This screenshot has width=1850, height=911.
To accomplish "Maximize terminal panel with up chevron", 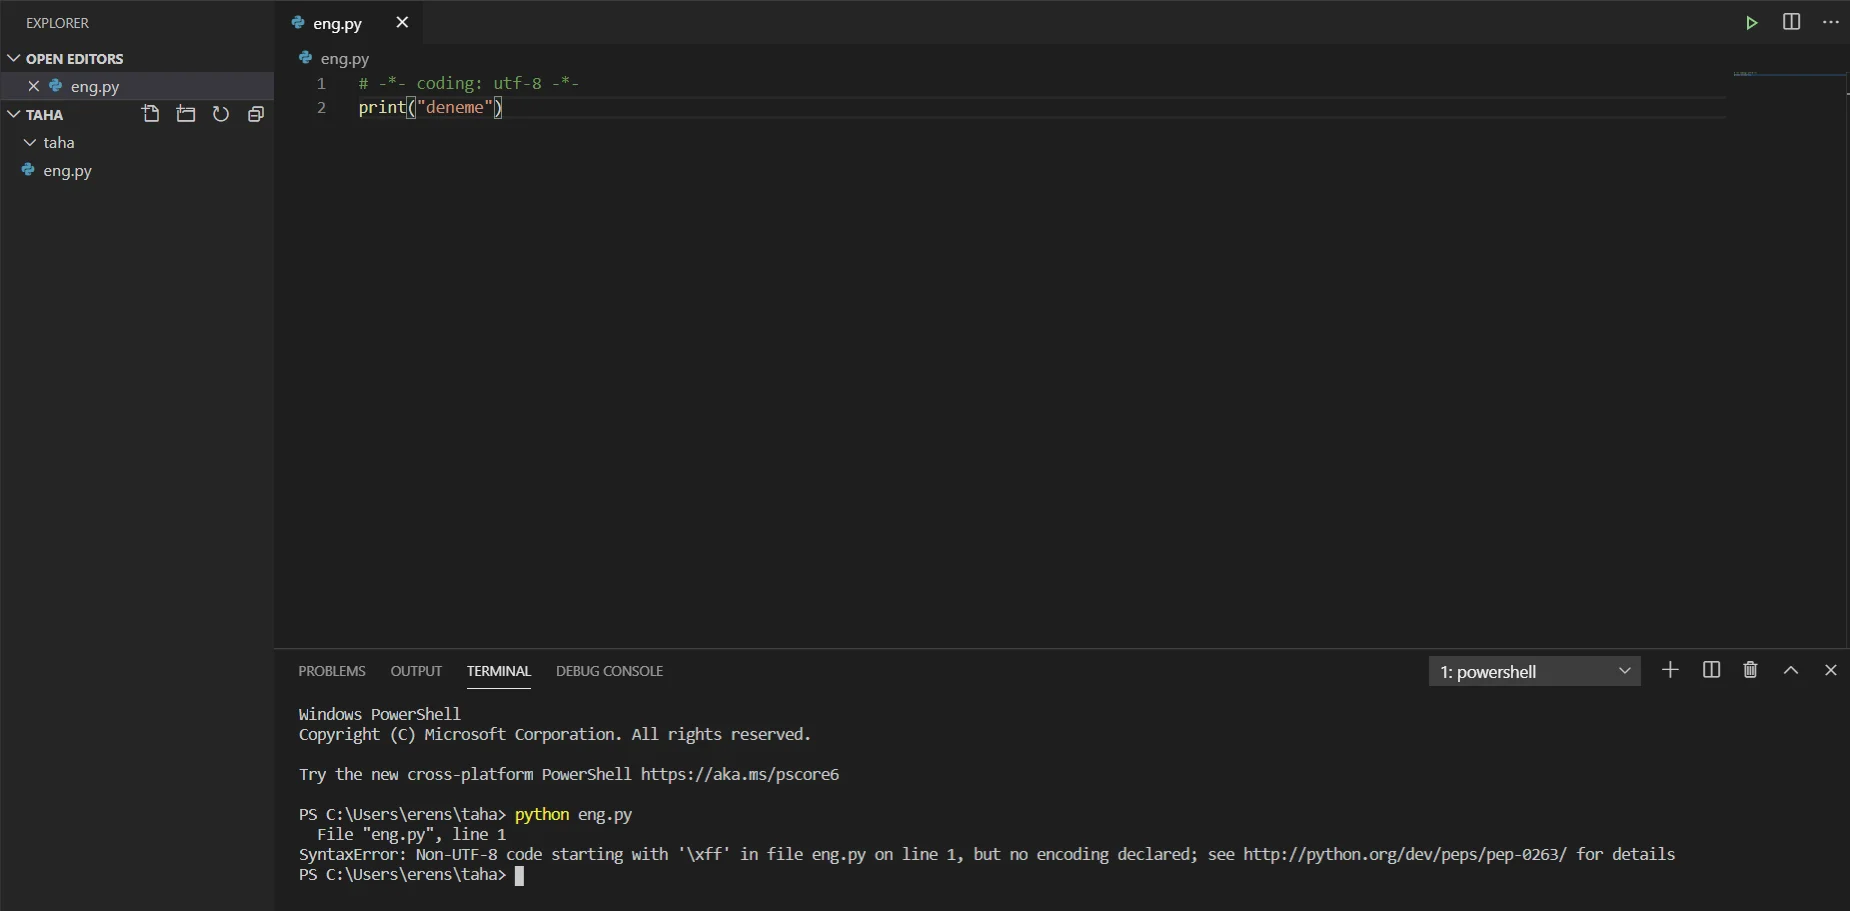I will pyautogui.click(x=1791, y=670).
